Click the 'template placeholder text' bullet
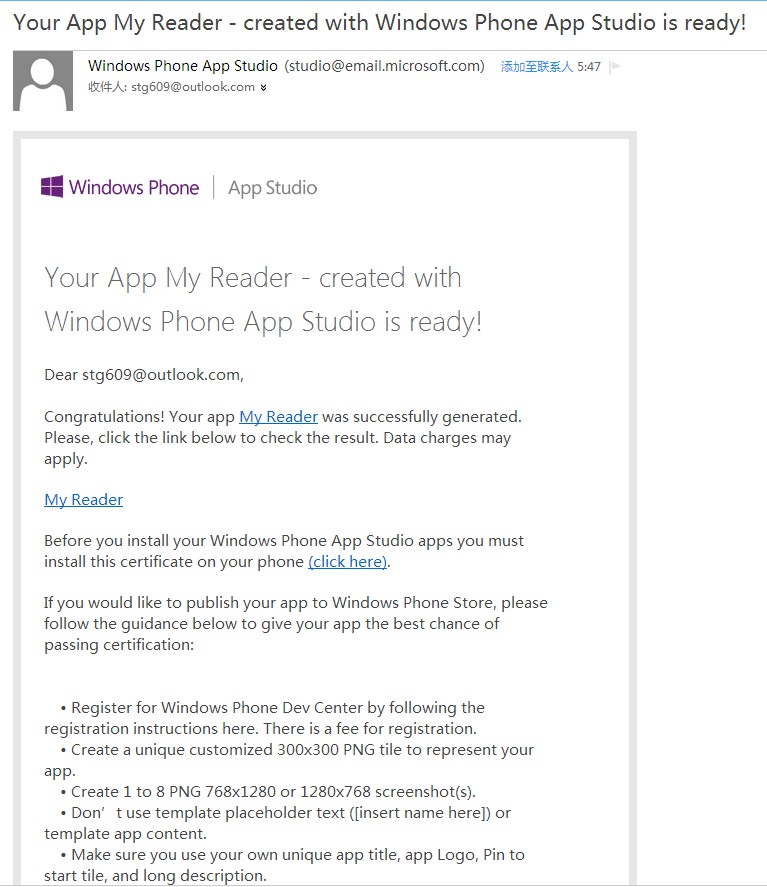 [x=278, y=823]
